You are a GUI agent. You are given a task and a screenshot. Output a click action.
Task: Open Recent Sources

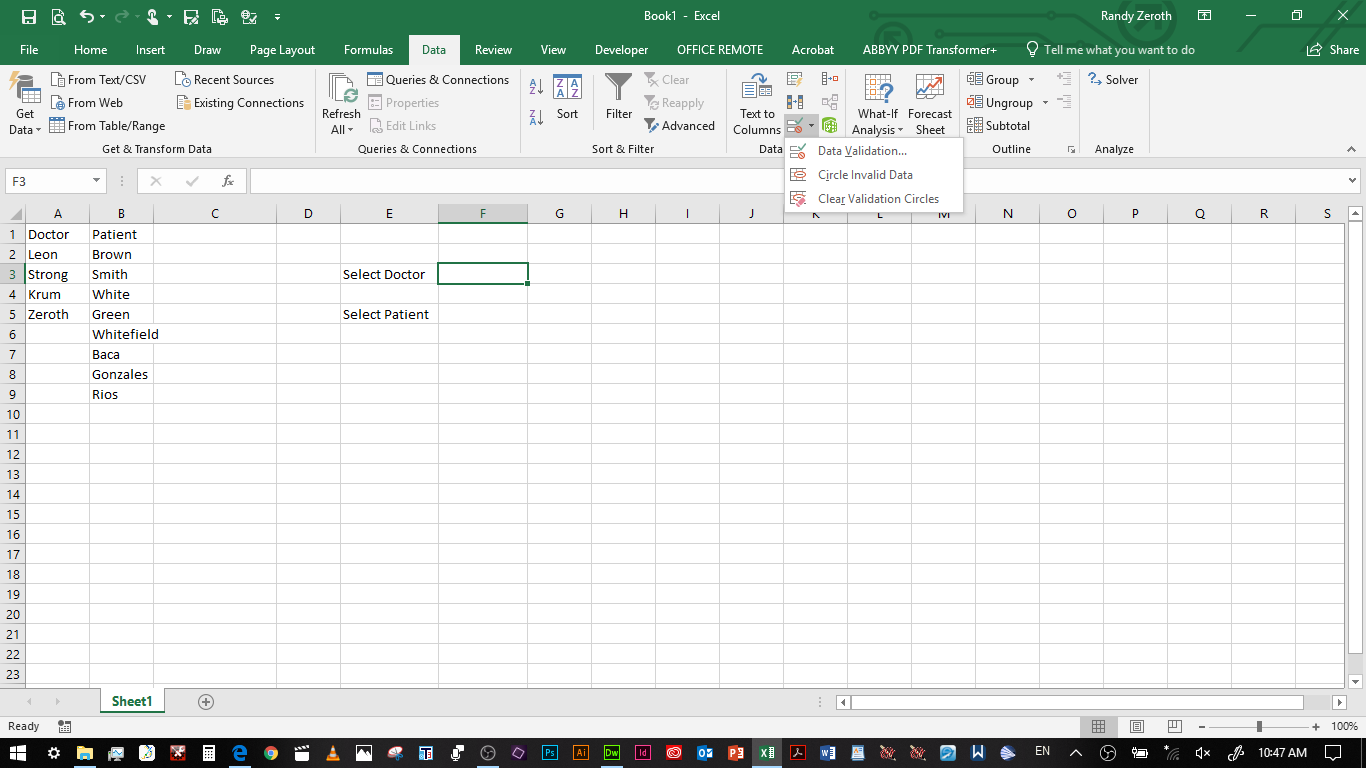point(225,80)
